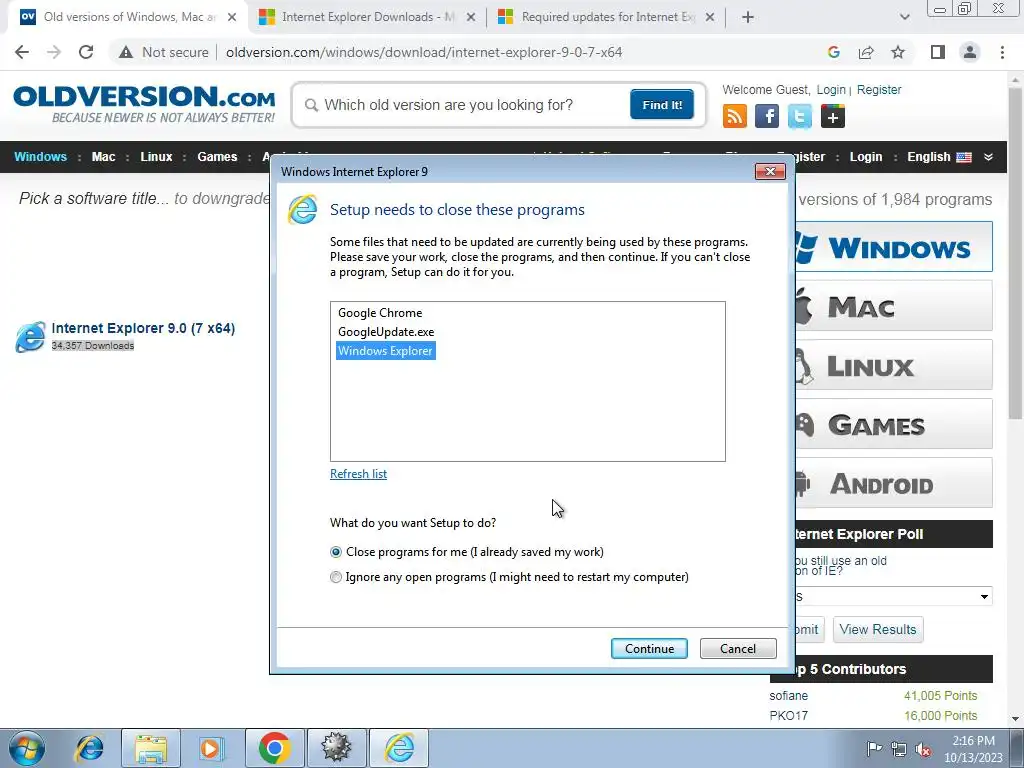Expand the language chevron next to English

988,157
